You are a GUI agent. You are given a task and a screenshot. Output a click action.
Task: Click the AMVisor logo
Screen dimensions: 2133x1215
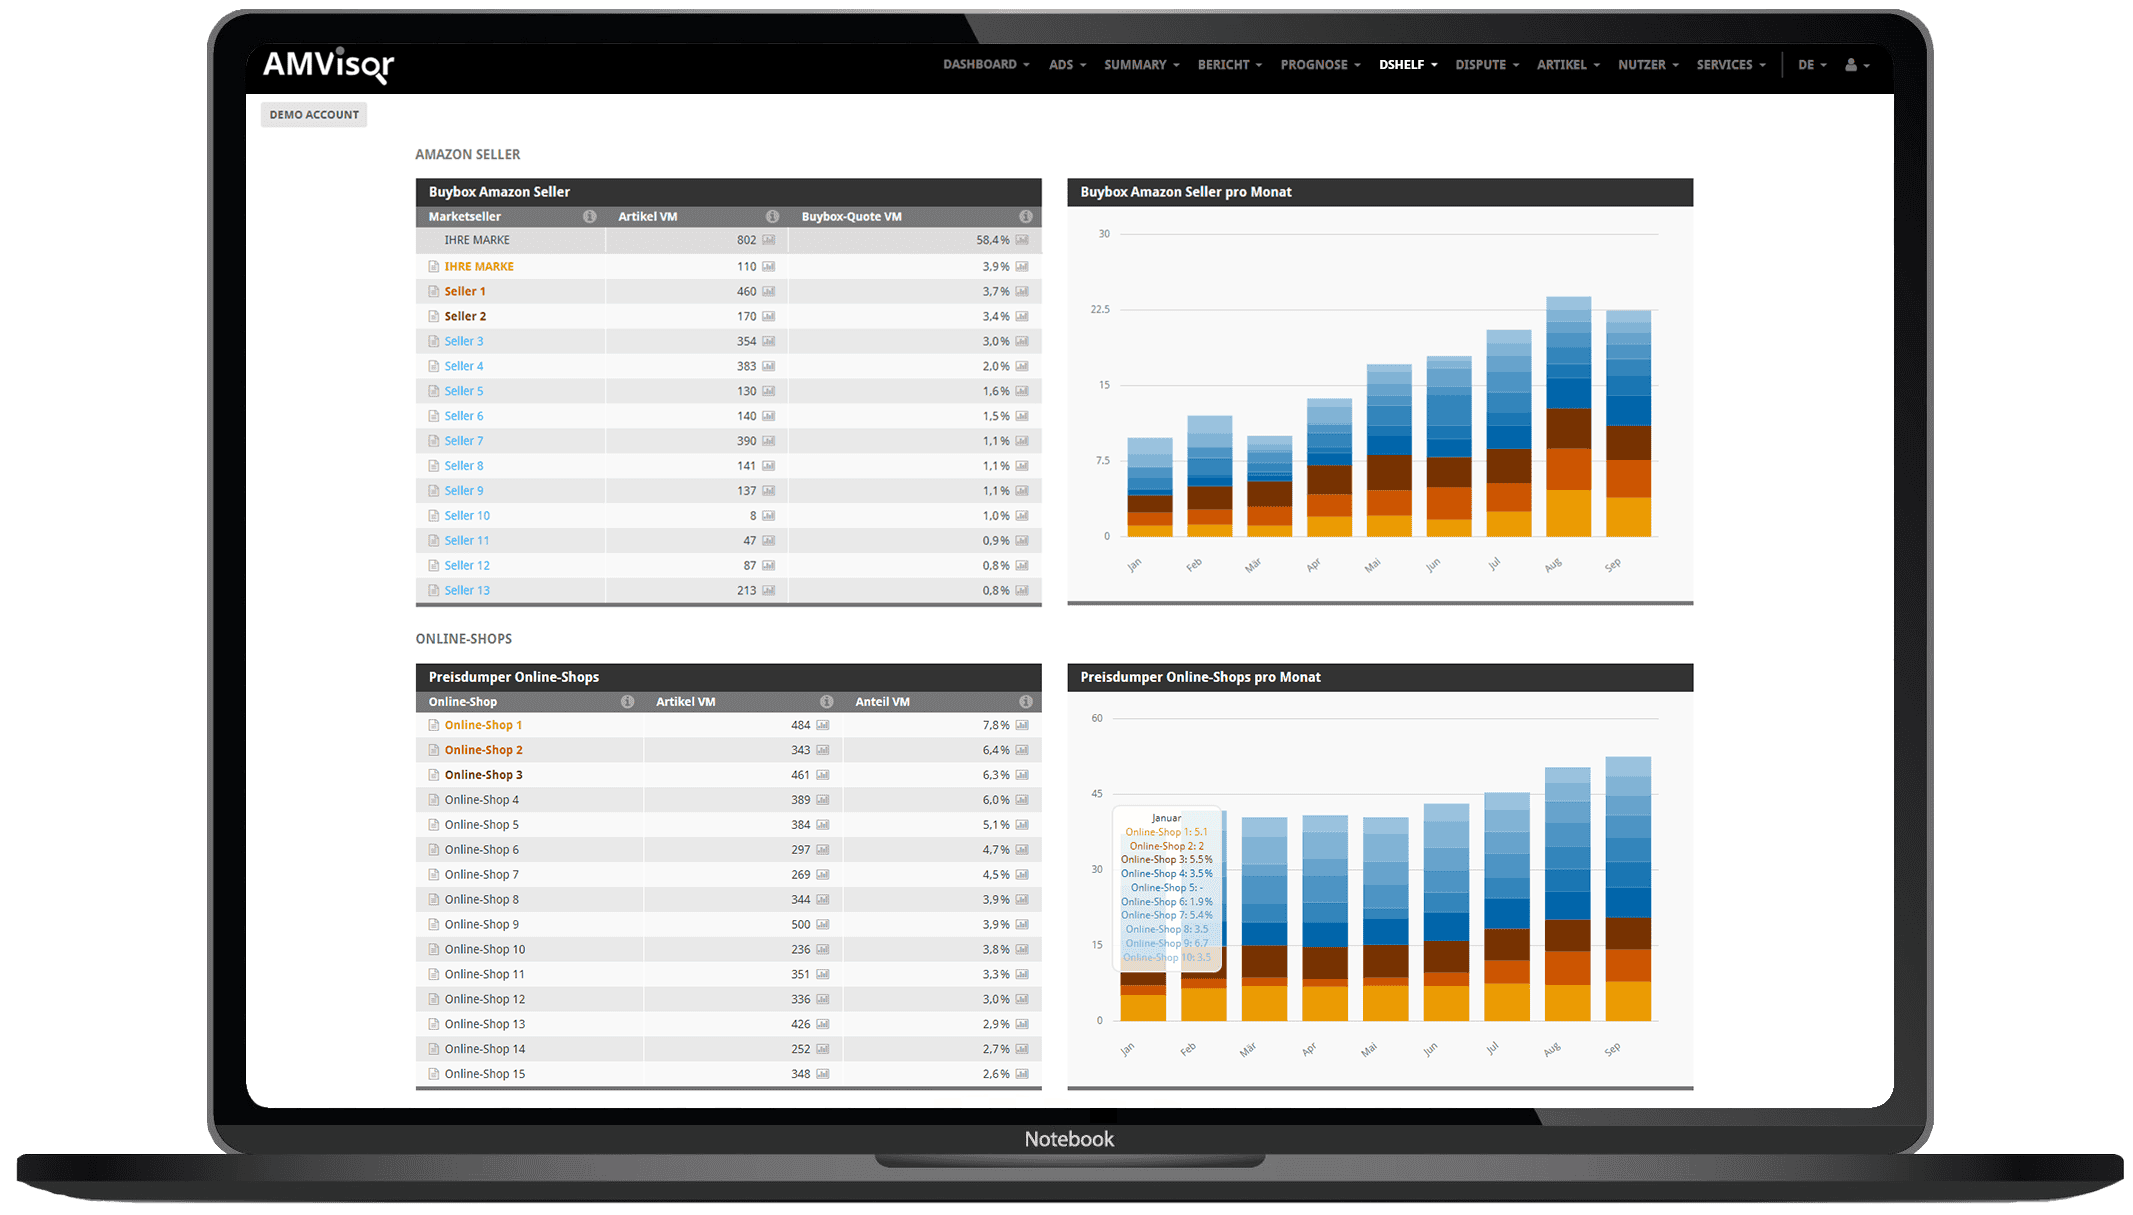tap(327, 66)
